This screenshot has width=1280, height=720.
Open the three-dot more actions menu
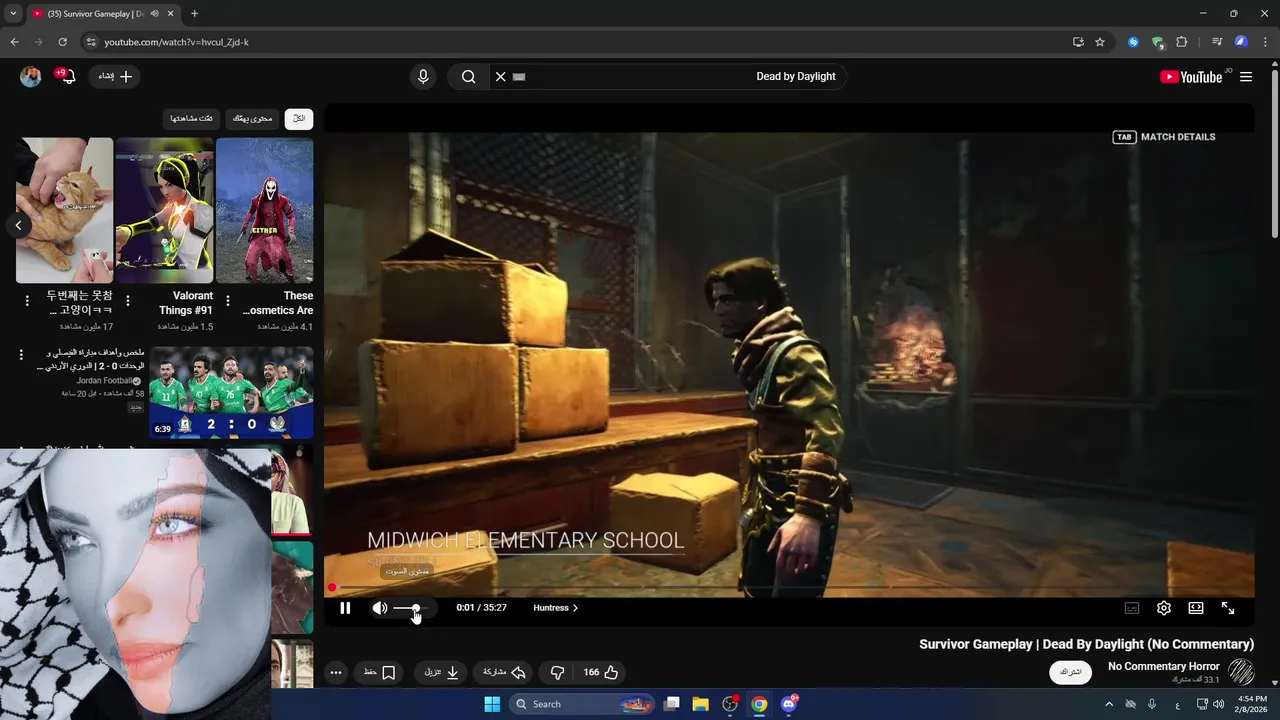pyautogui.click(x=336, y=672)
